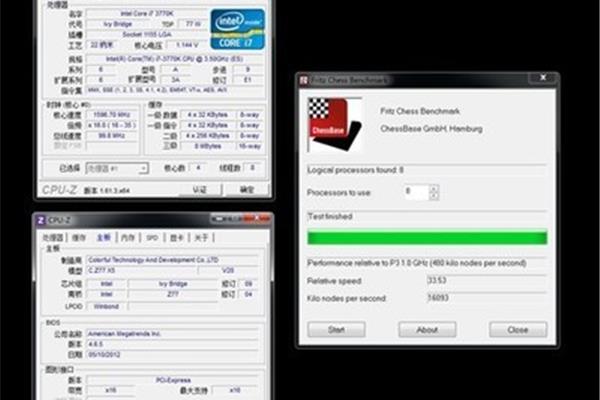The width and height of the screenshot is (600, 400).
Task: Click the bus speed 99.8 MHz value
Action: pyautogui.click(x=112, y=136)
